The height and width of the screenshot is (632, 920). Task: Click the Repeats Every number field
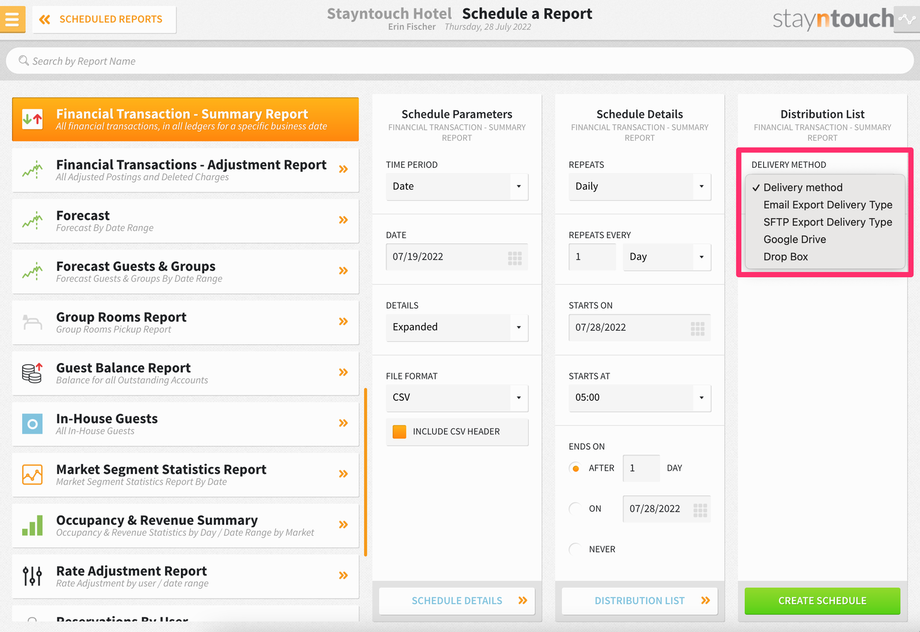(592, 257)
